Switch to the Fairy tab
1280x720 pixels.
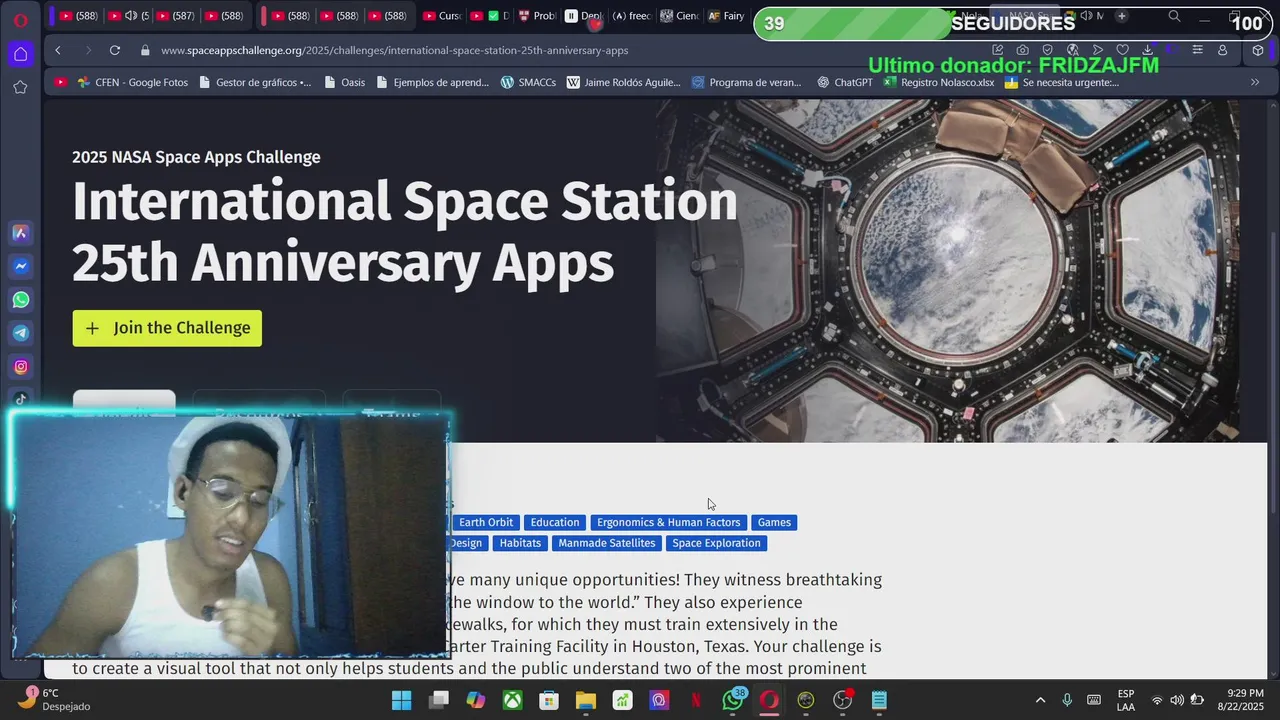(x=725, y=16)
